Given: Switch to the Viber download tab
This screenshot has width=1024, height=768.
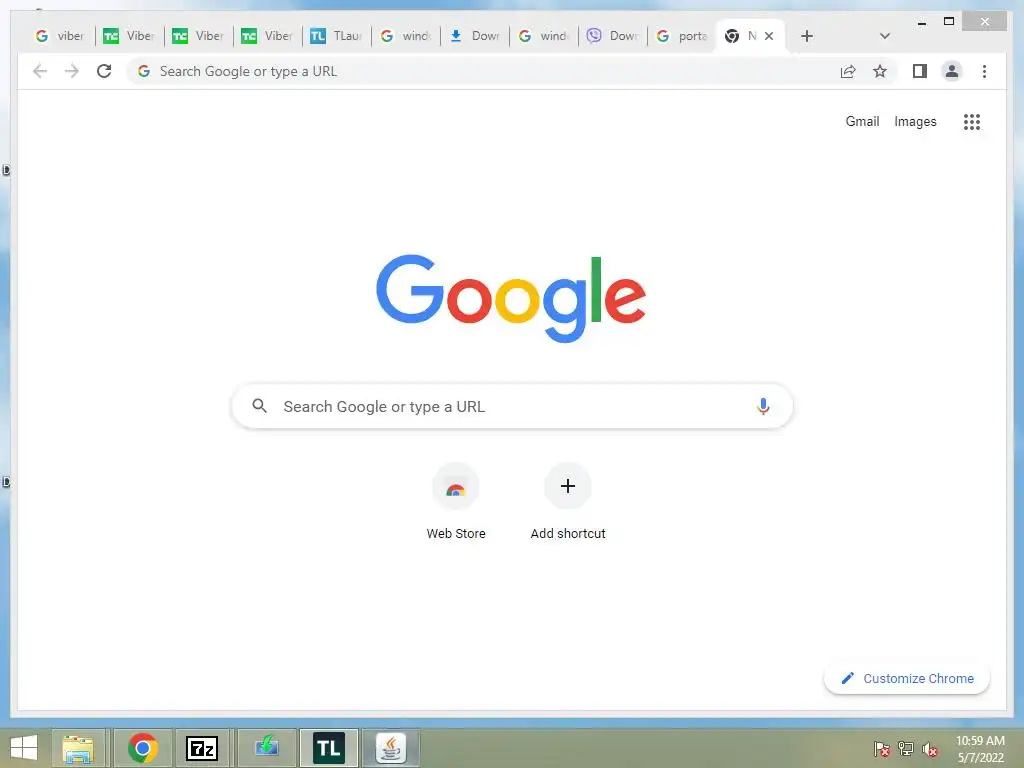Looking at the screenshot, I should pos(612,36).
